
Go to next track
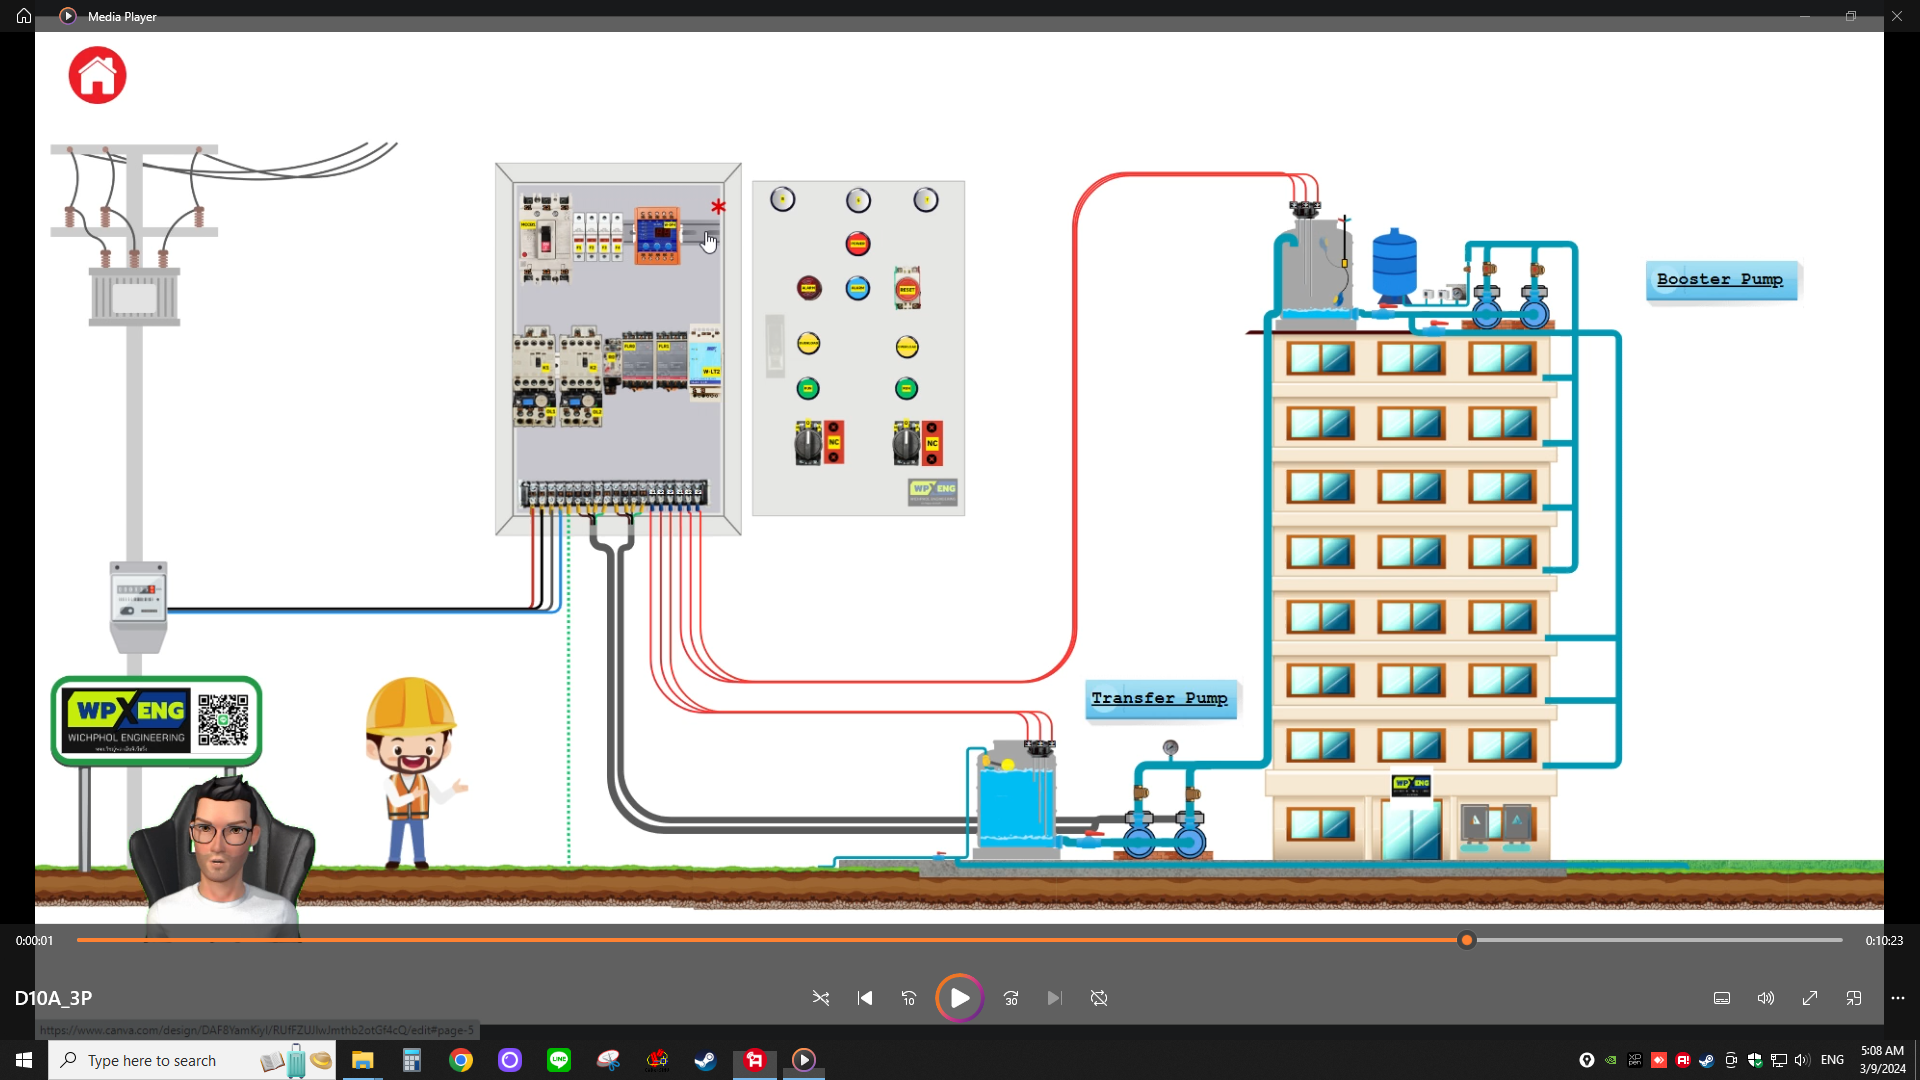[1054, 998]
